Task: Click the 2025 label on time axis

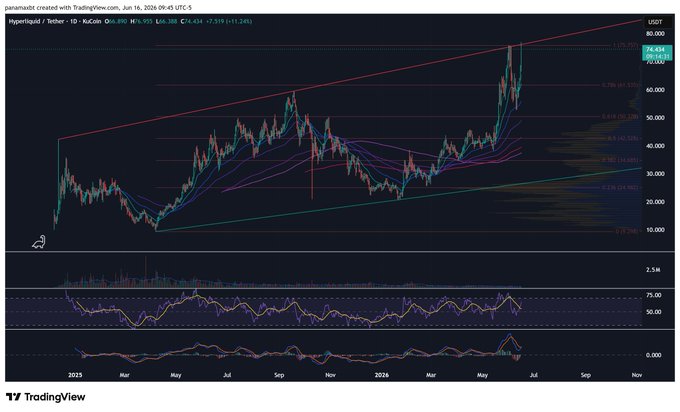Action: tap(75, 375)
